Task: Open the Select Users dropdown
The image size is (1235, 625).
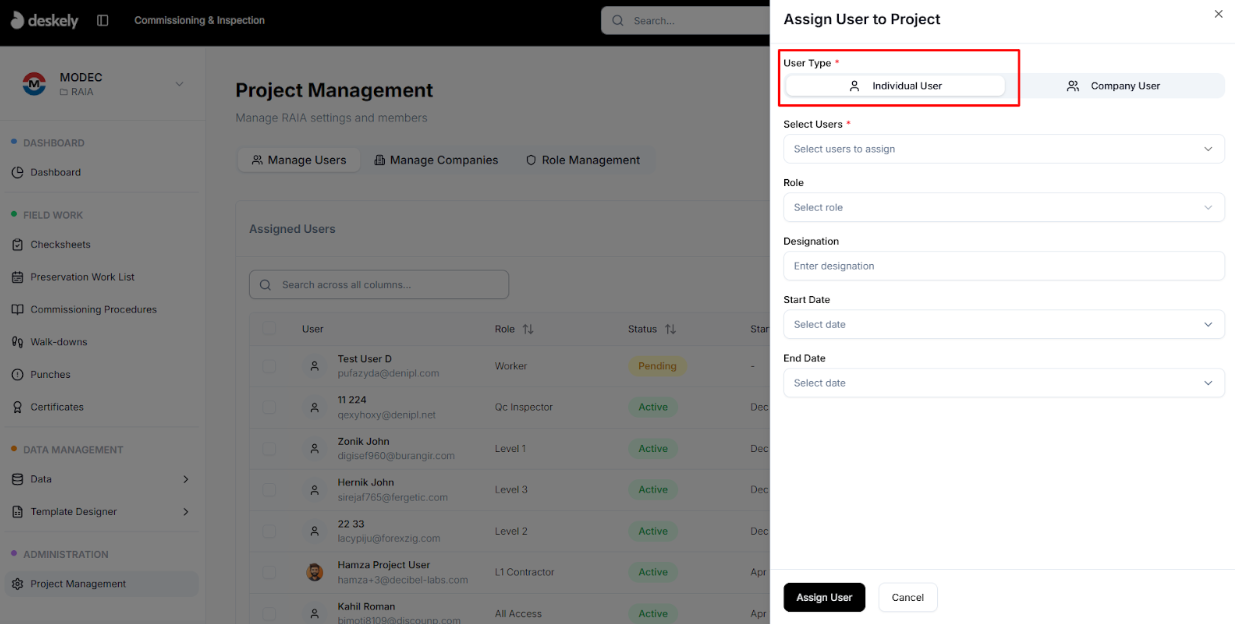Action: coord(1003,148)
